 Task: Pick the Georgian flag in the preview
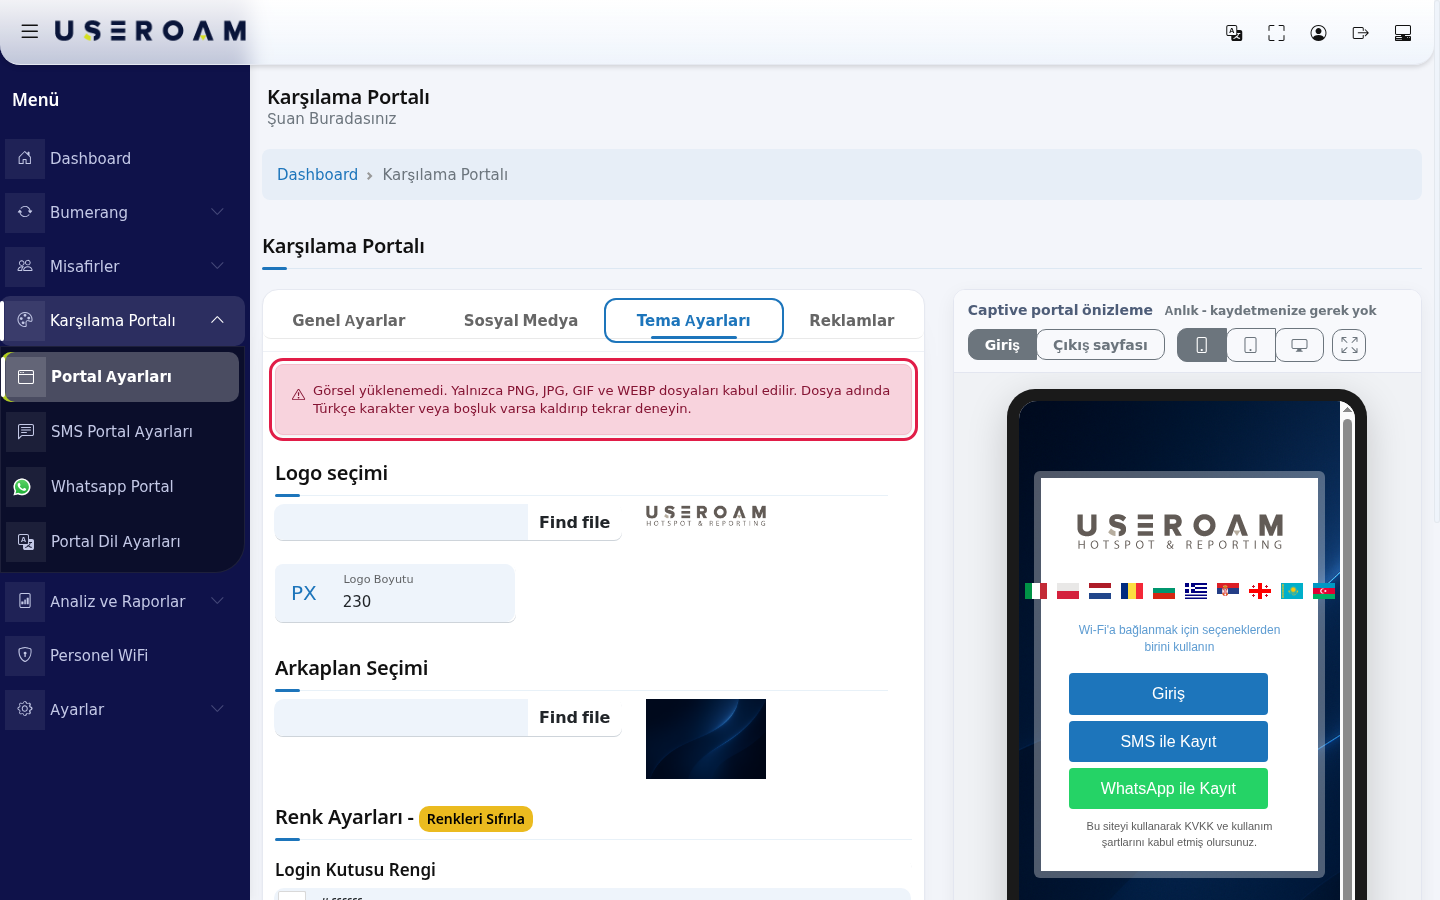click(x=1260, y=591)
